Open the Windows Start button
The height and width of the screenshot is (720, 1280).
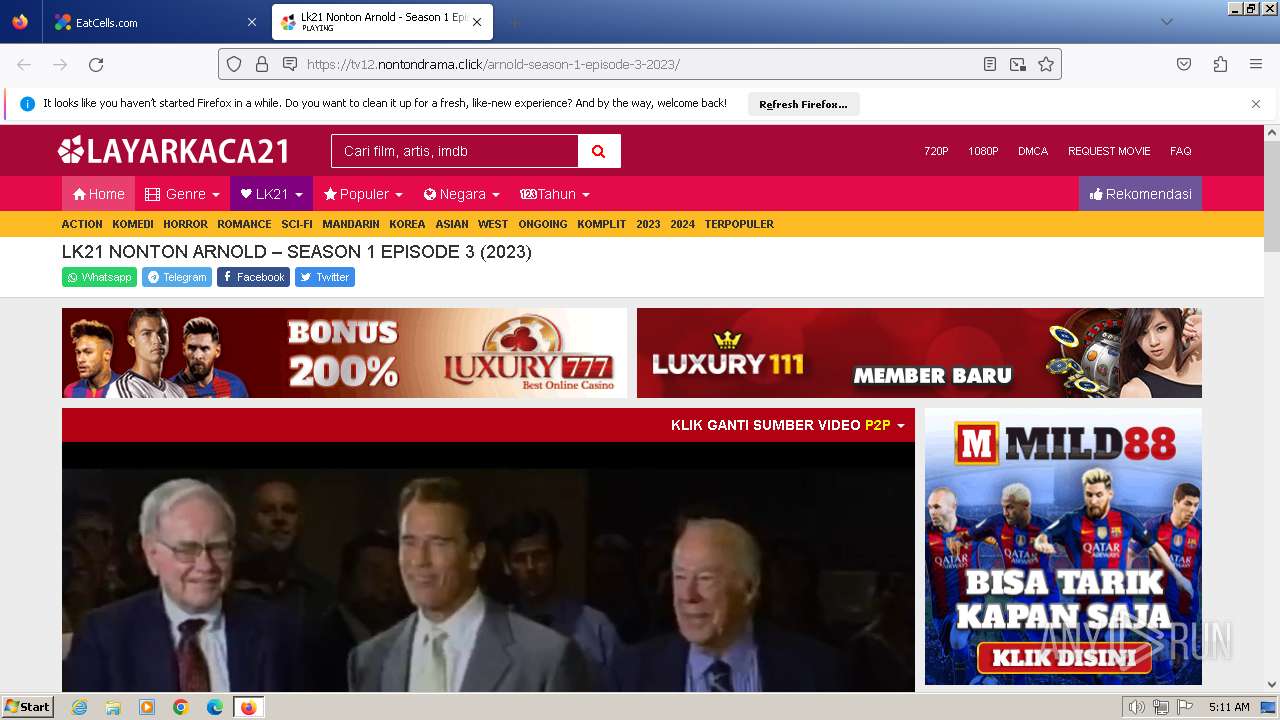(x=27, y=707)
